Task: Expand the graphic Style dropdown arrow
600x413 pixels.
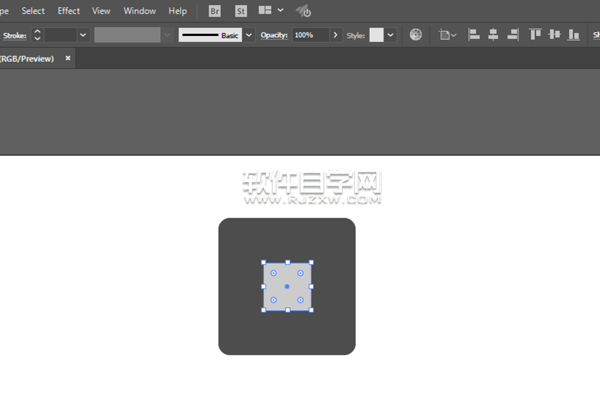Action: pyautogui.click(x=390, y=35)
